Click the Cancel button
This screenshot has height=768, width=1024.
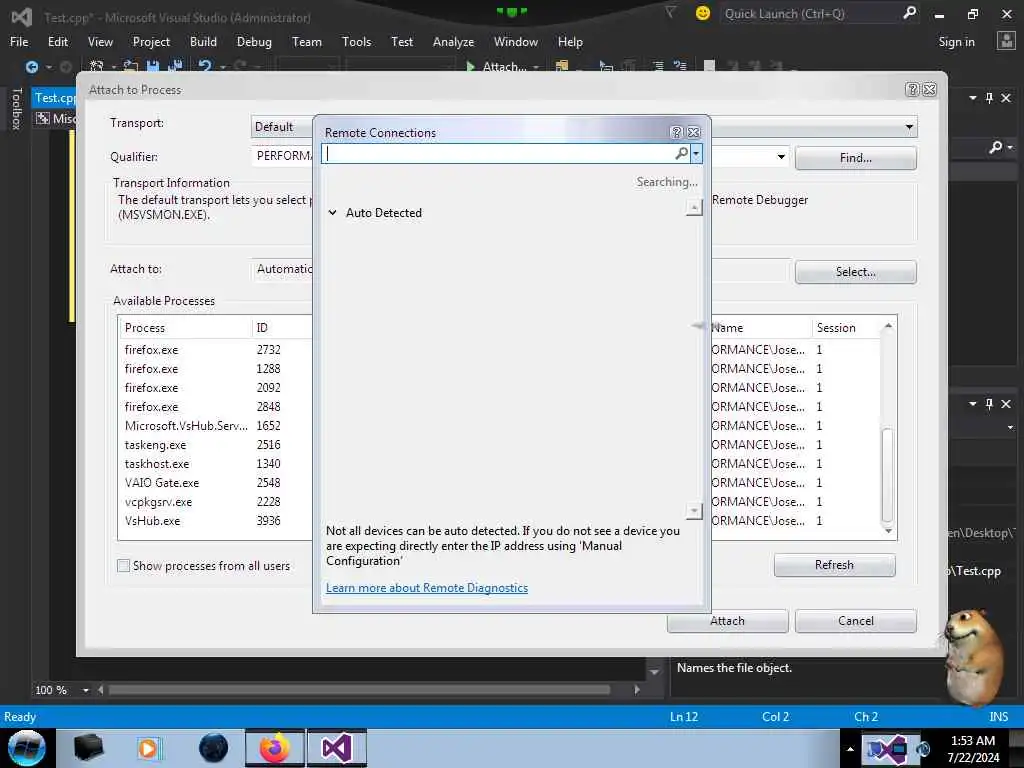[x=856, y=620]
